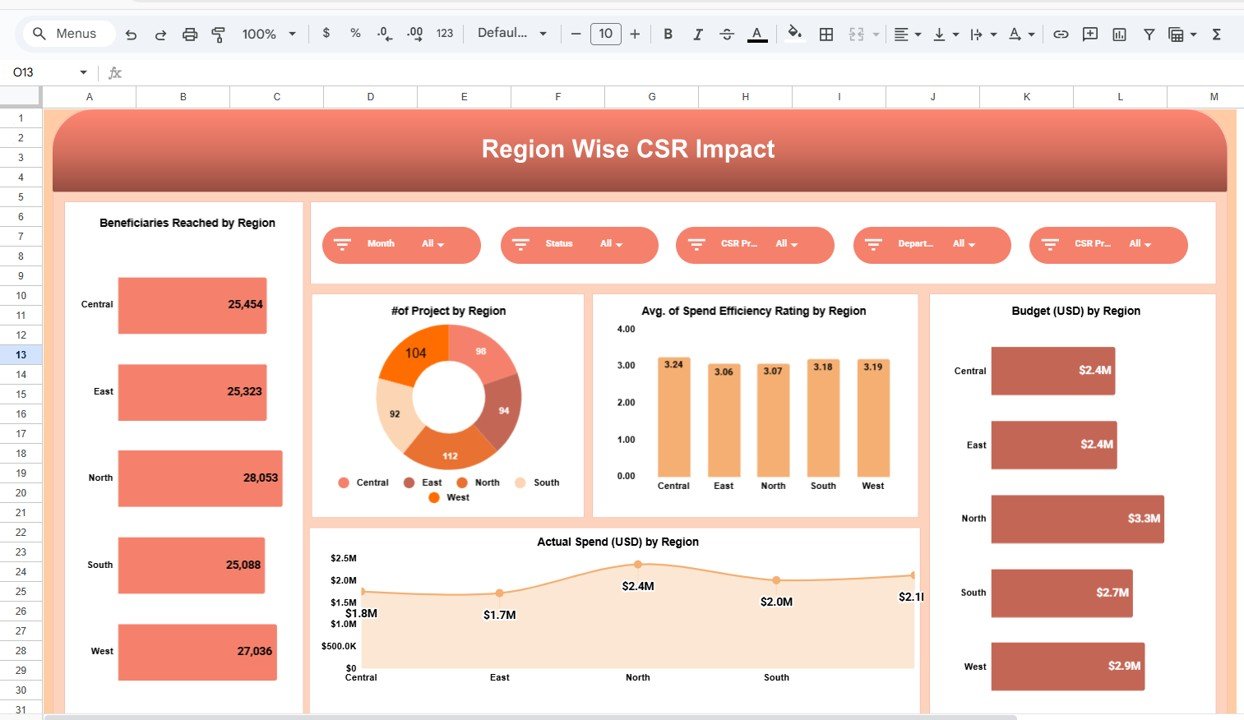Open the Borders tool

point(826,34)
